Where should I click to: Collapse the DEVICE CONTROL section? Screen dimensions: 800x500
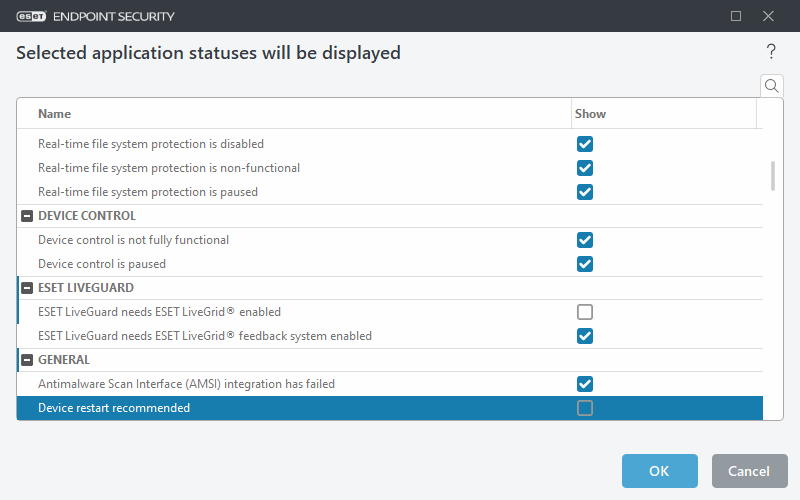click(x=27, y=216)
